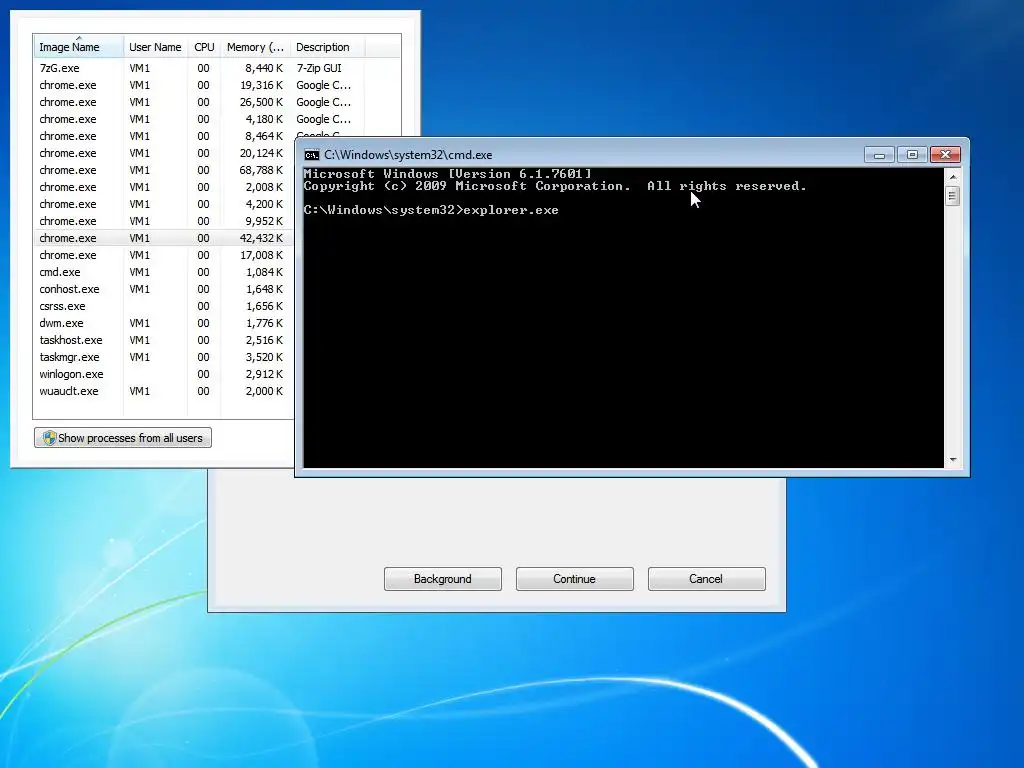Select the csrss.exe process row
1024x768 pixels.
coord(163,306)
